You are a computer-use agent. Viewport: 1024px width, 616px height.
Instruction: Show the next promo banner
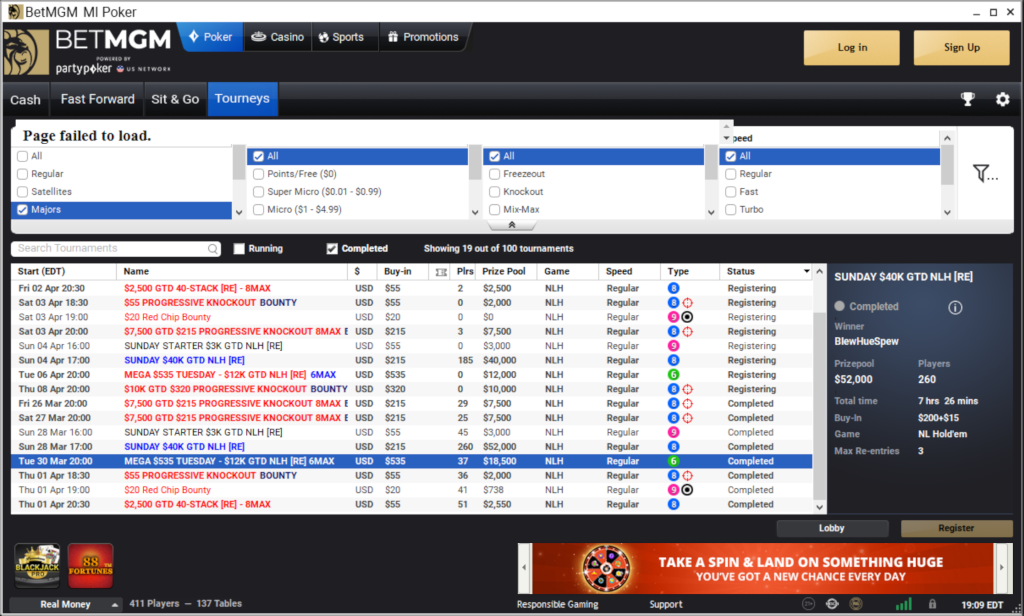(x=1002, y=568)
